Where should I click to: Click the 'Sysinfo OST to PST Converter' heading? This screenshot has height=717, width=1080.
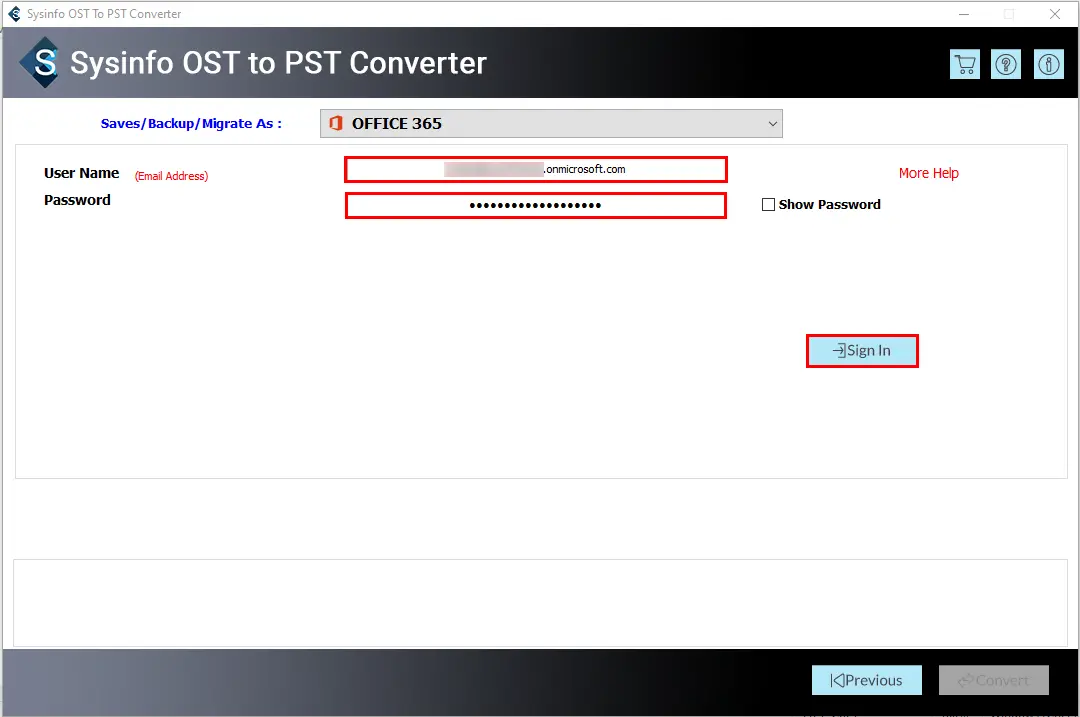coord(278,63)
